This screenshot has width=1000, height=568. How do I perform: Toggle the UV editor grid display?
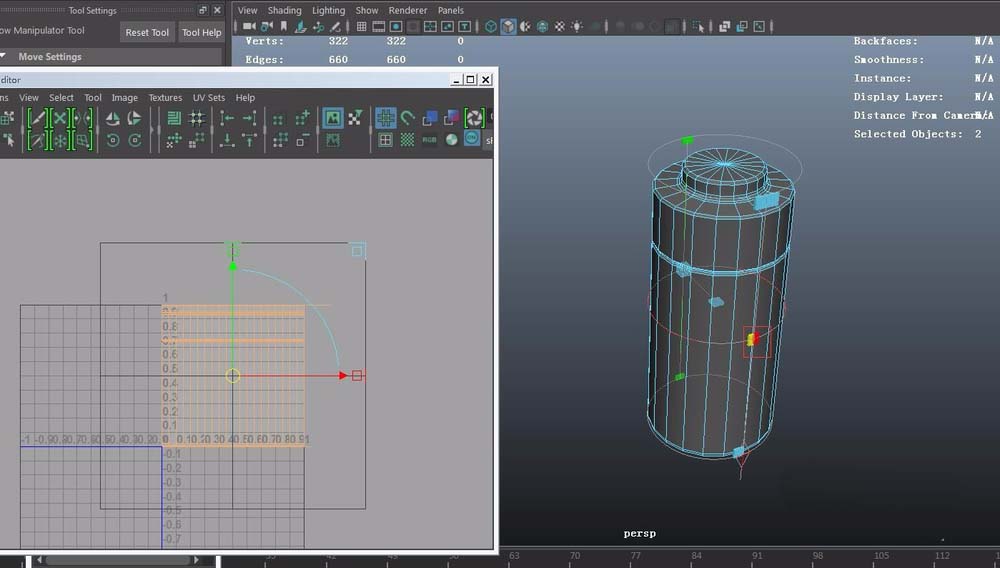(x=385, y=118)
